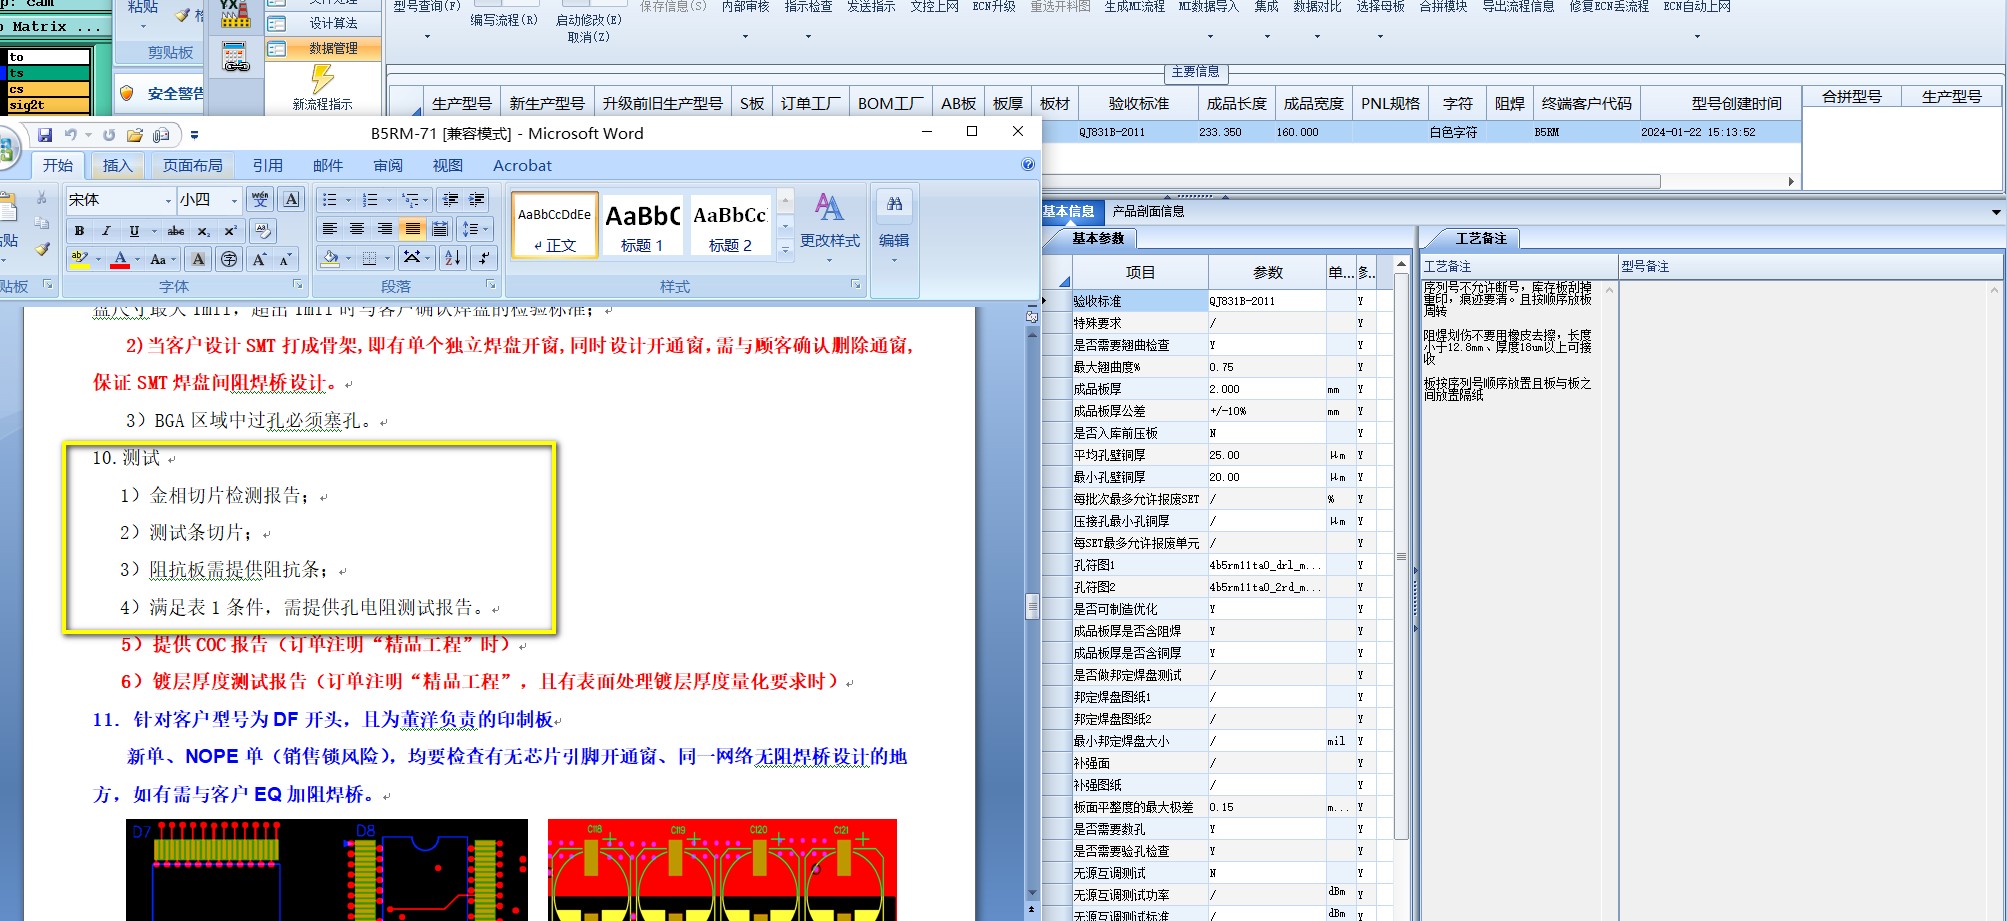2007x921 pixels.
Task: Save the Word document via quick access toolbar
Action: click(x=45, y=135)
